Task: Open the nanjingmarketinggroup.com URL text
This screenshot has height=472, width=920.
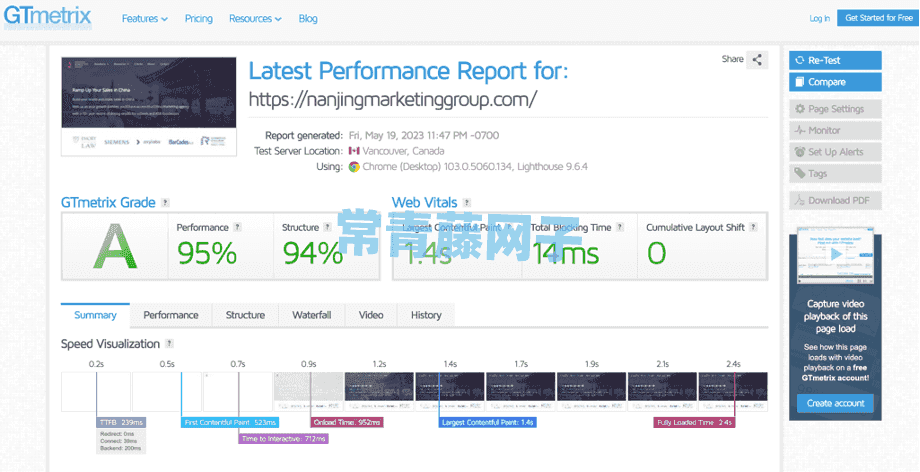Action: [x=393, y=99]
